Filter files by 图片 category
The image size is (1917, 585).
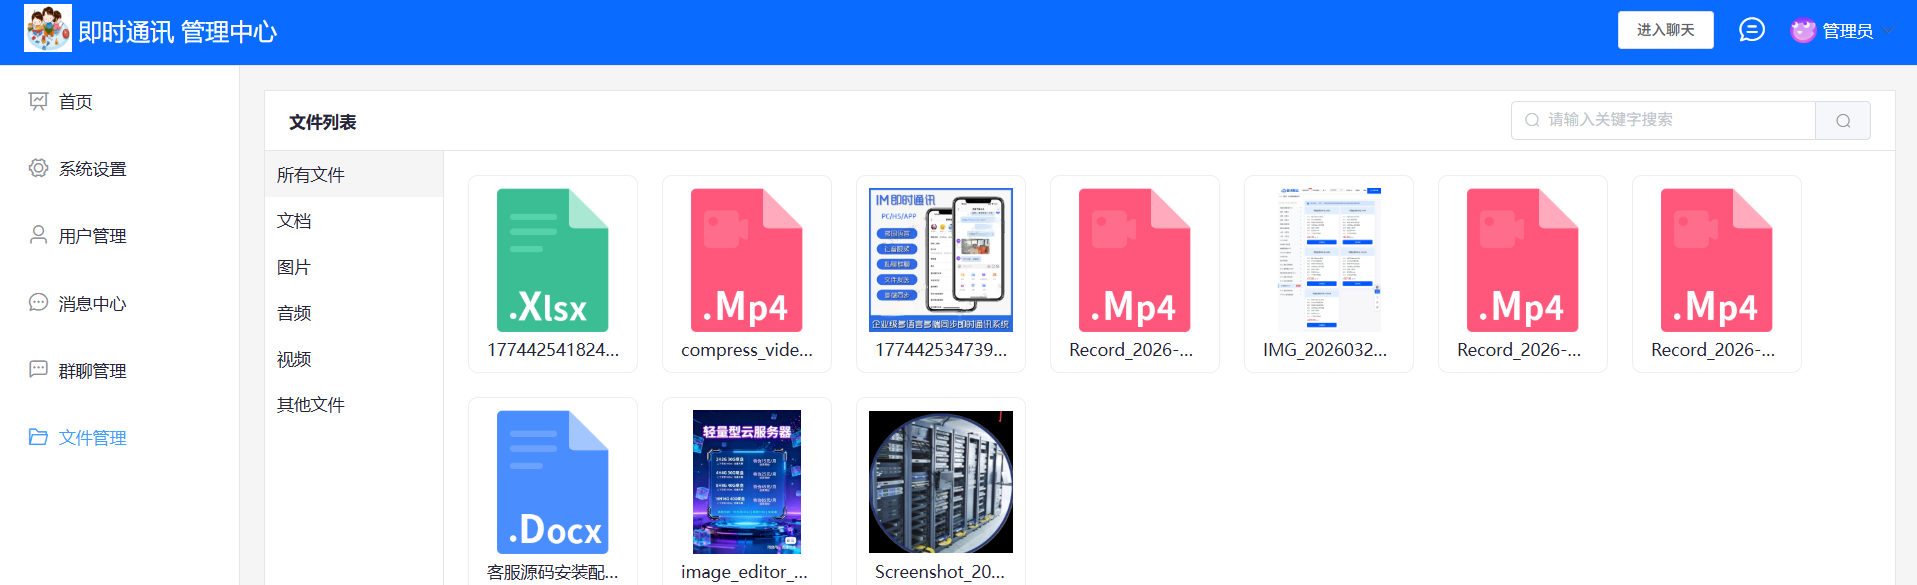click(x=294, y=267)
